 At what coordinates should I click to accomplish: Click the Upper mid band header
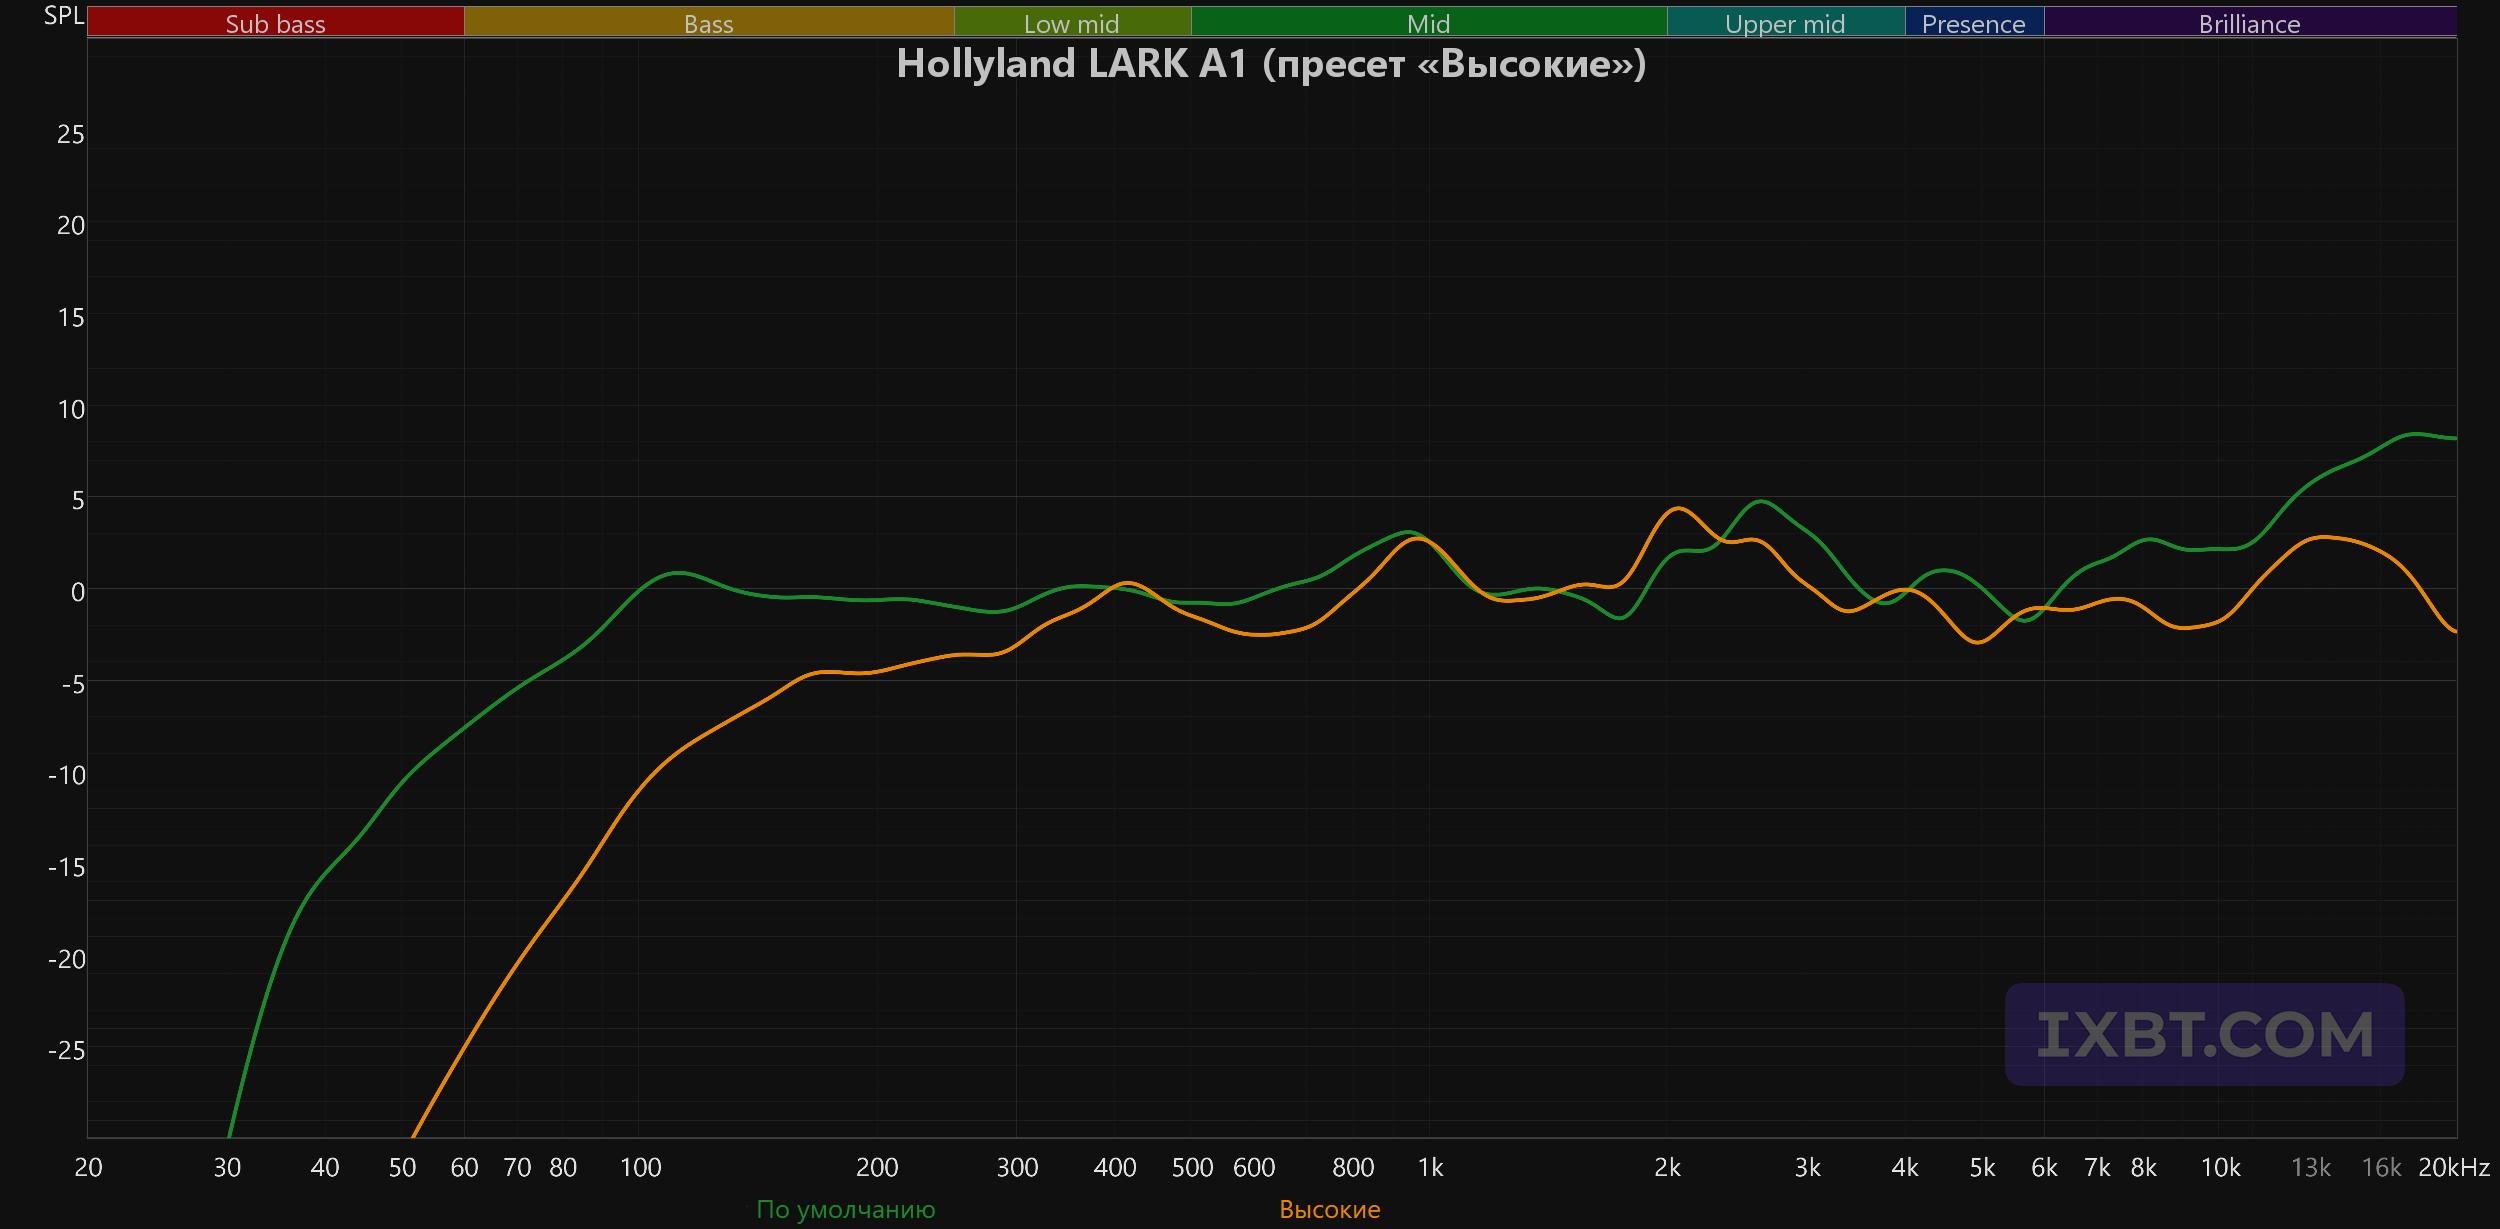tap(1786, 22)
